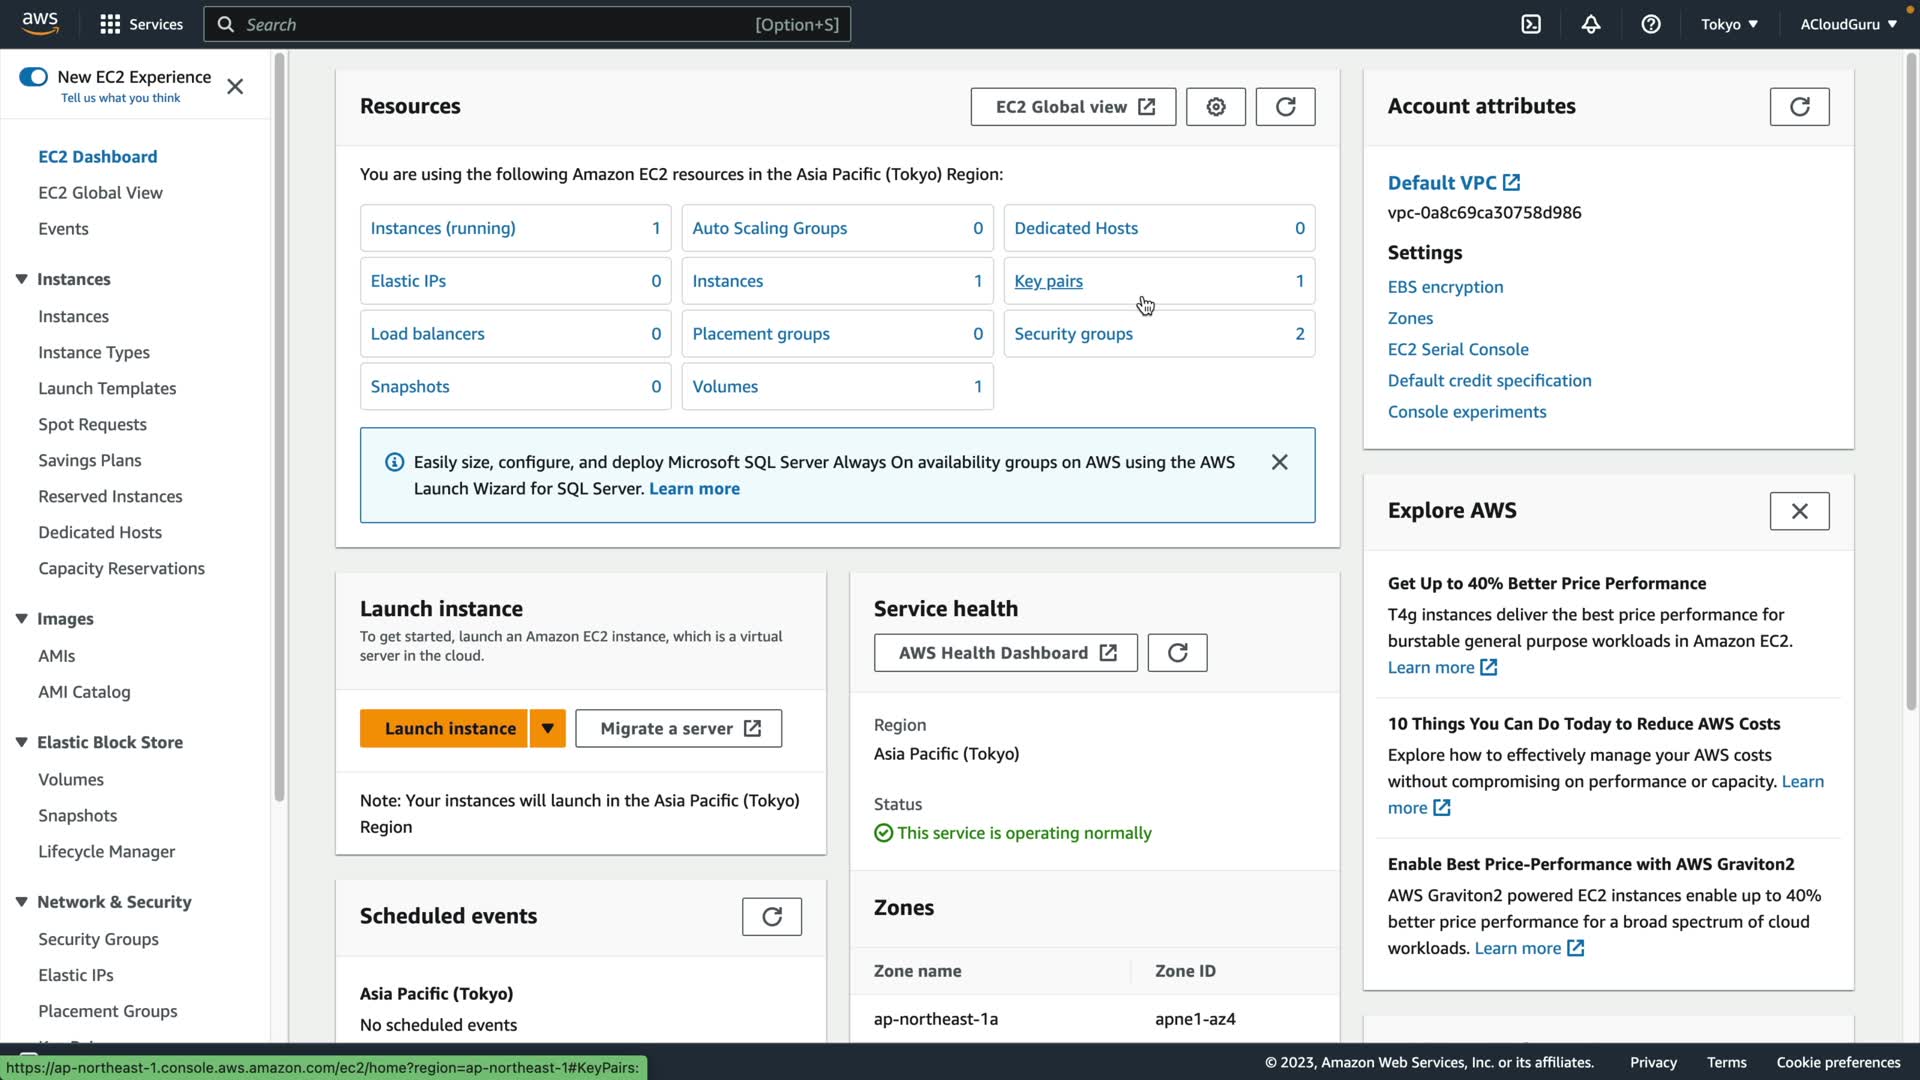Image resolution: width=1920 pixels, height=1080 pixels.
Task: Dismiss the SQL Server info banner
Action: [1279, 462]
